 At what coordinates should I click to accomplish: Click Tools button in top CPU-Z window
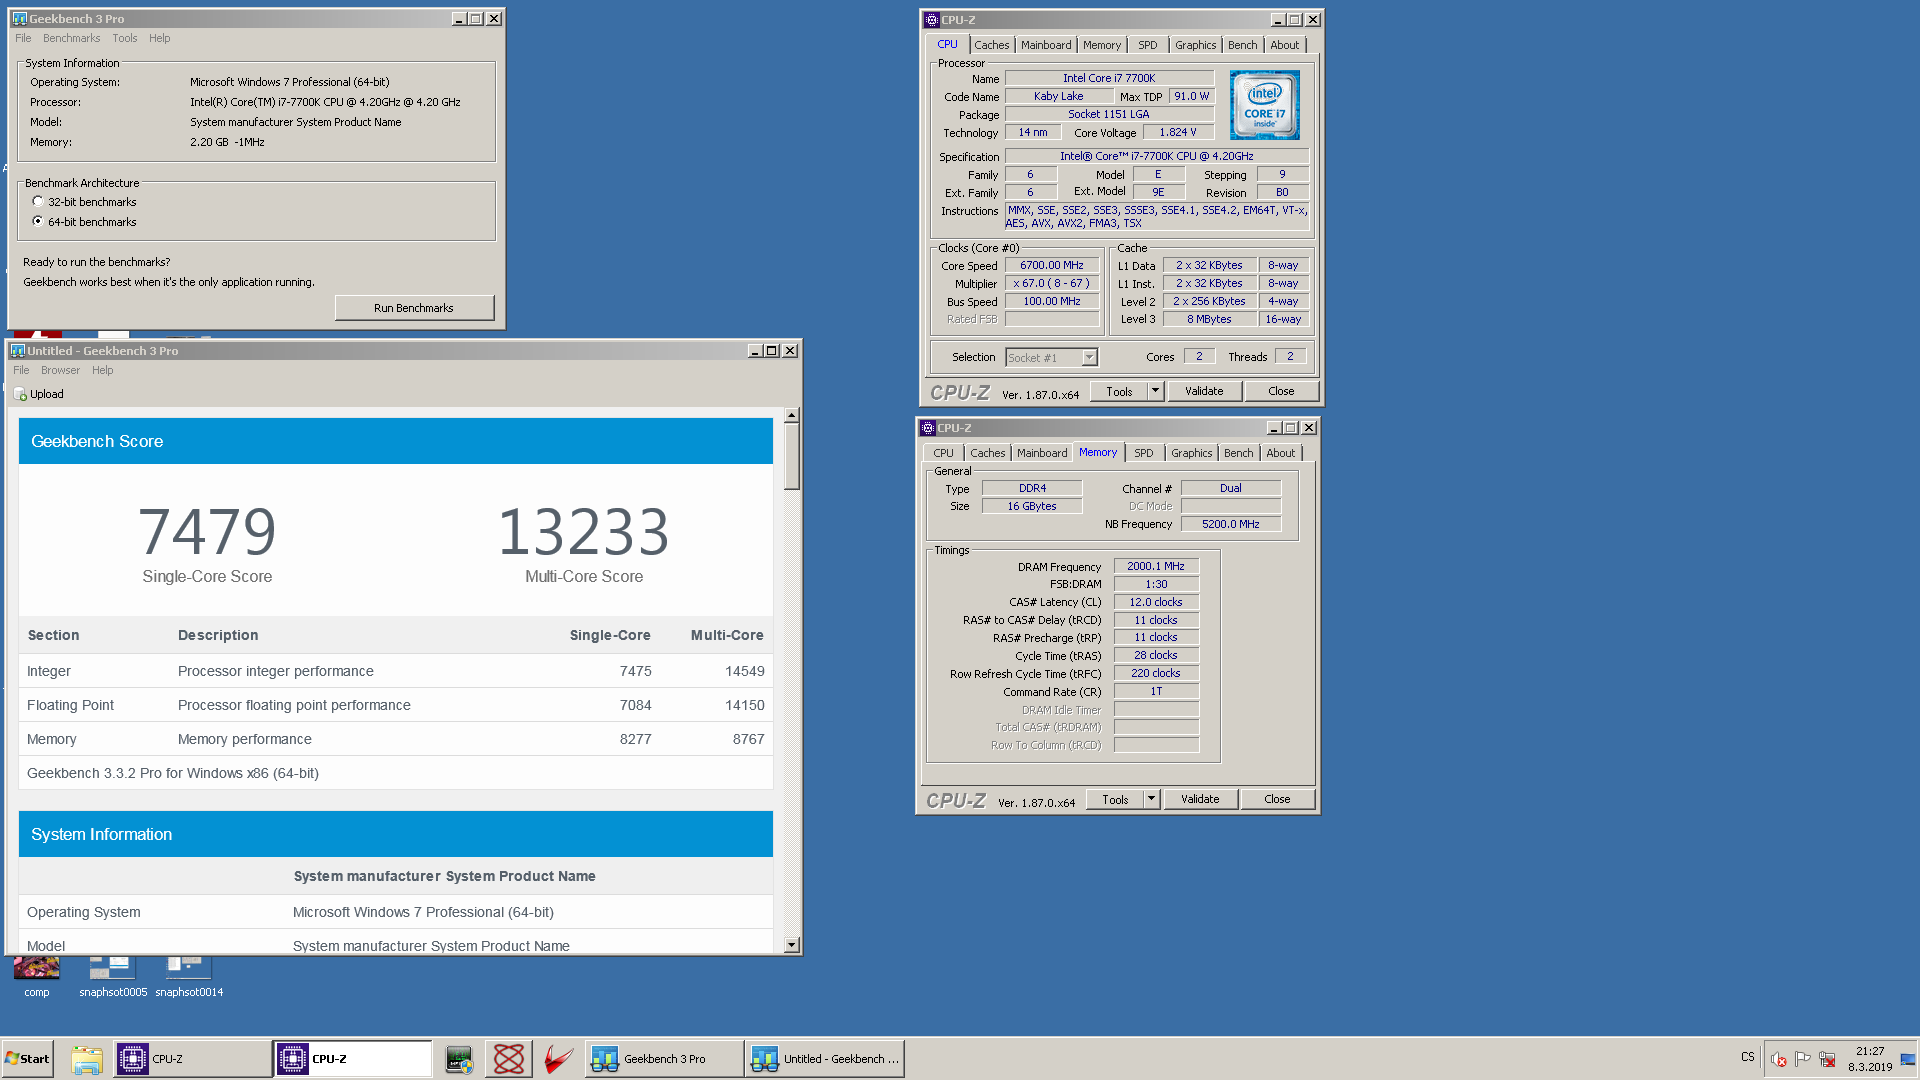1119,391
